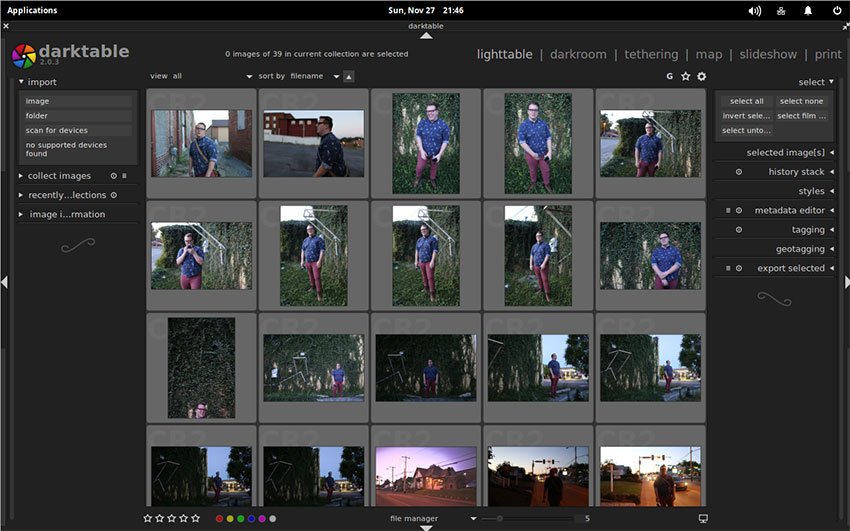This screenshot has width=850, height=531.
Task: Click the display profile icon at bottom right
Action: [x=703, y=519]
